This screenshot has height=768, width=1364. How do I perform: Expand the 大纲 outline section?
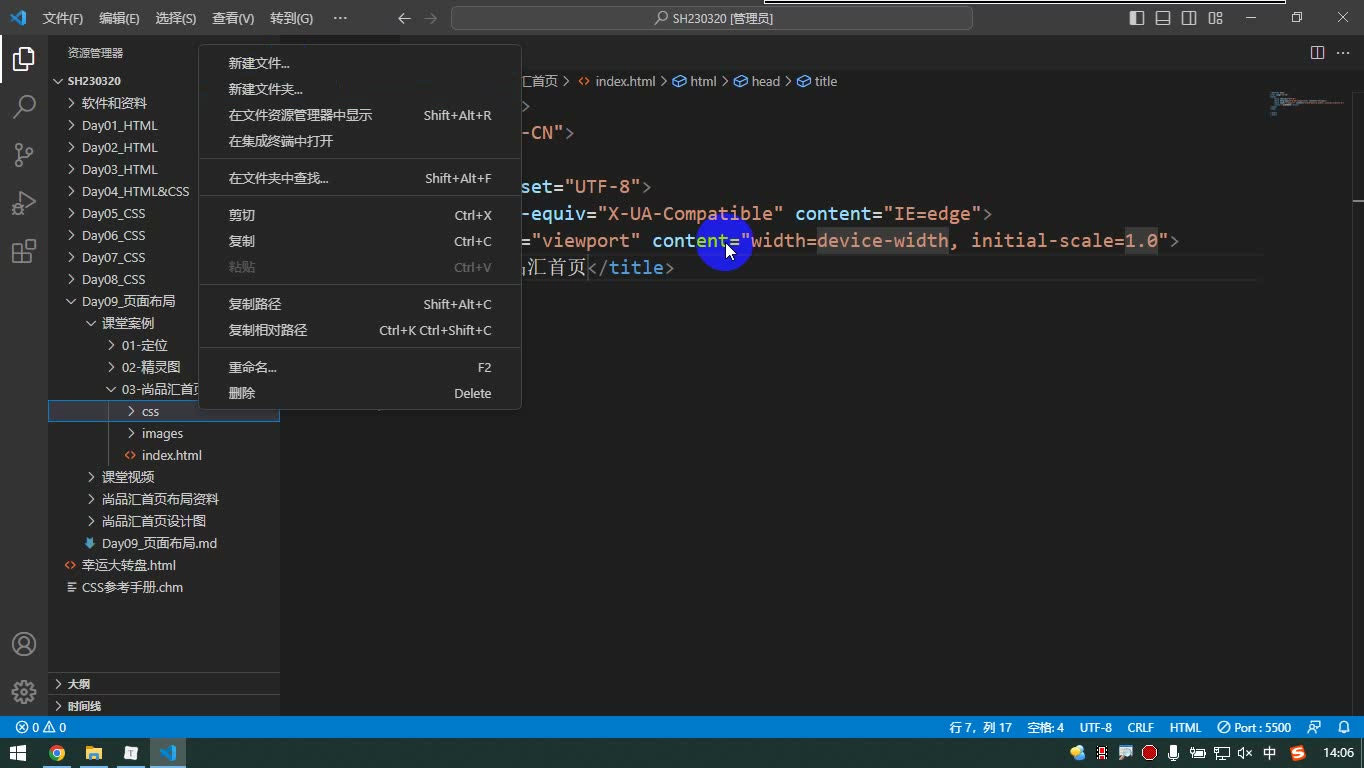pos(164,684)
